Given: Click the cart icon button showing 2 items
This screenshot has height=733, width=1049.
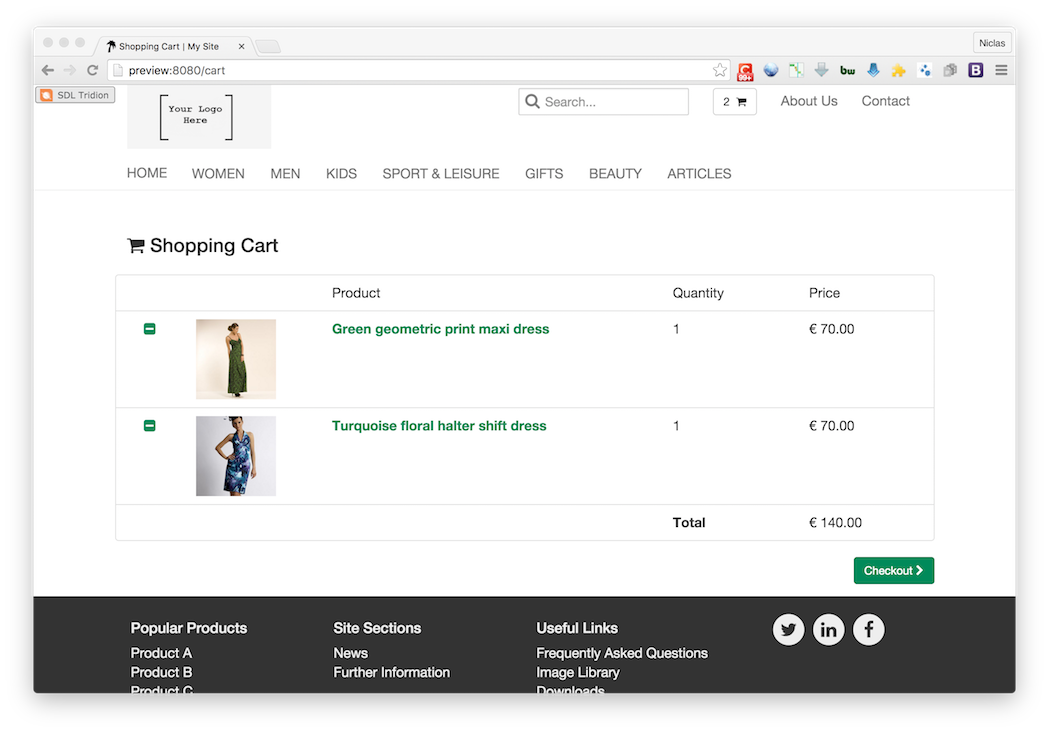Looking at the screenshot, I should [734, 102].
